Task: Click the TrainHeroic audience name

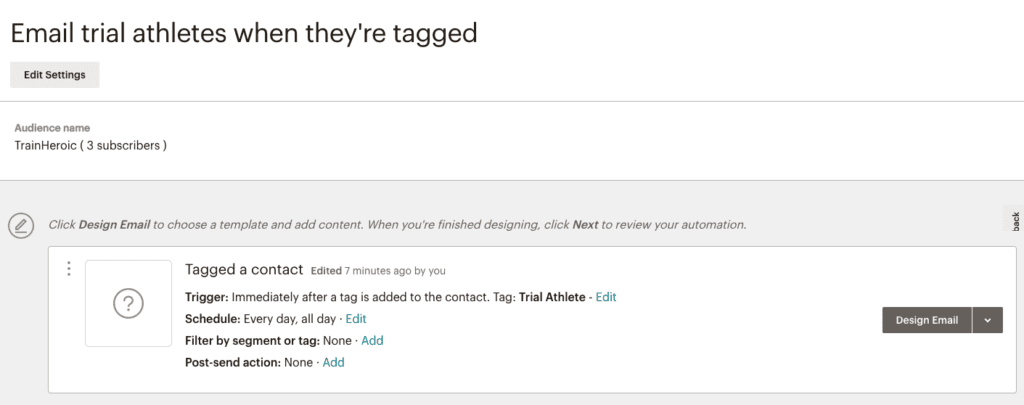Action: [91, 146]
